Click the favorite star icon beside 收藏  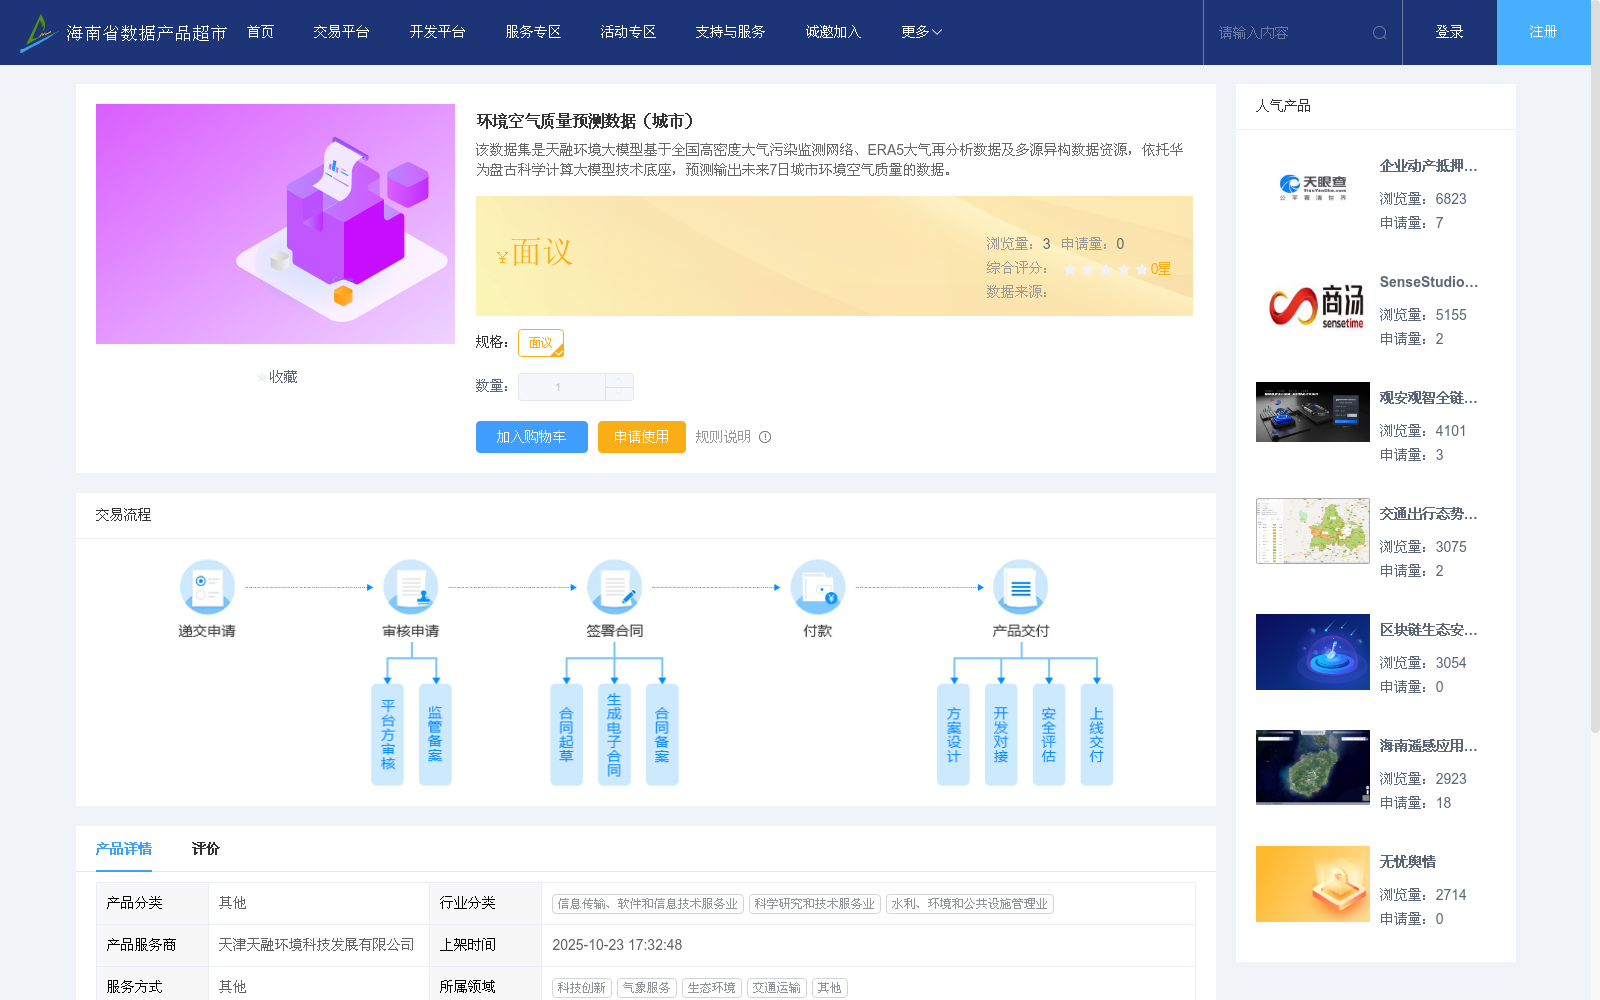click(x=262, y=377)
